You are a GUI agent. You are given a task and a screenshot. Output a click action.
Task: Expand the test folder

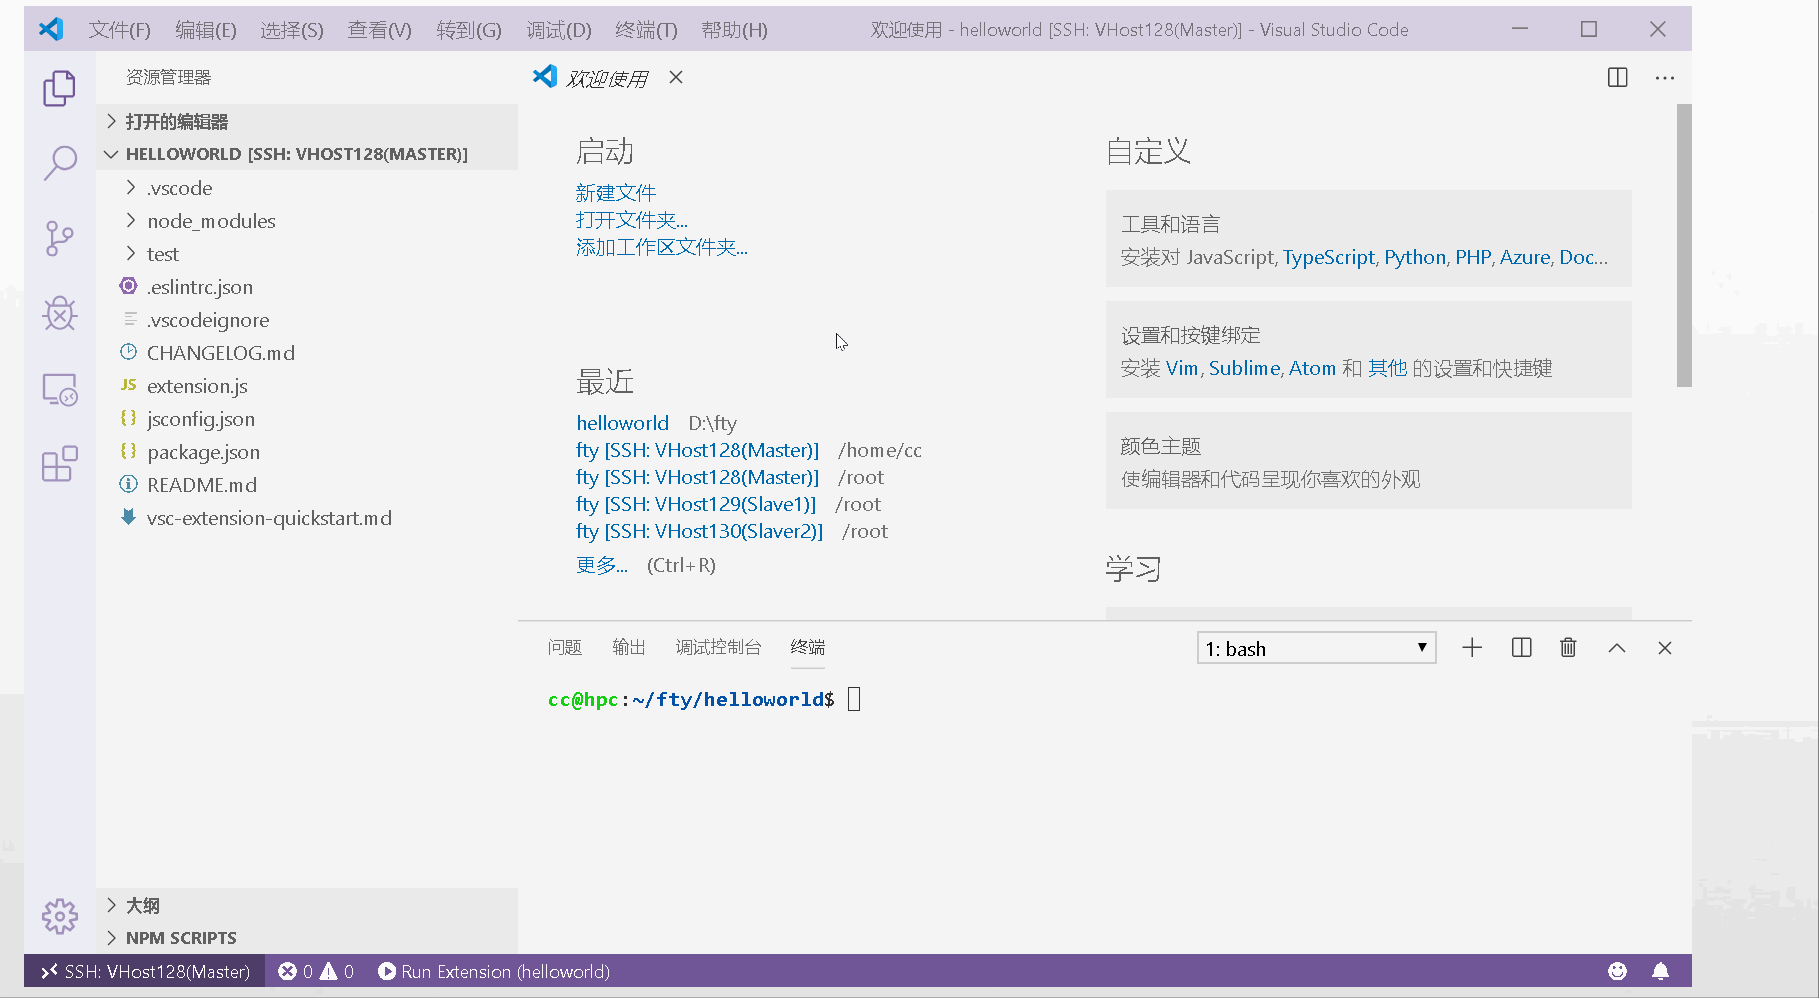(307, 254)
